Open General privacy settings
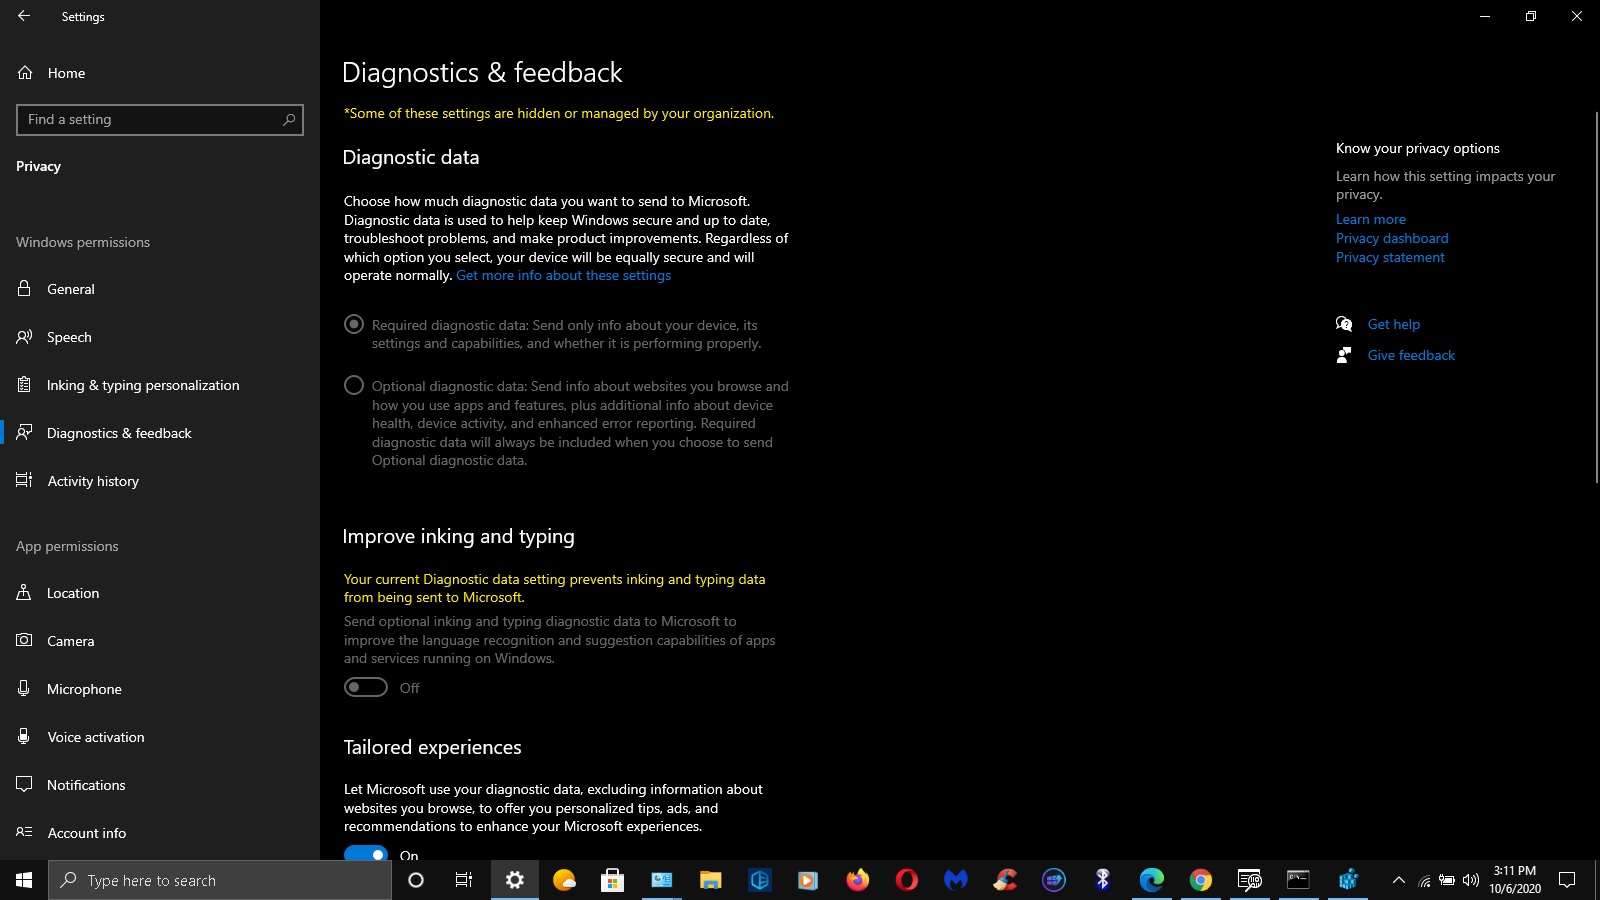Viewport: 1600px width, 900px height. coord(71,289)
